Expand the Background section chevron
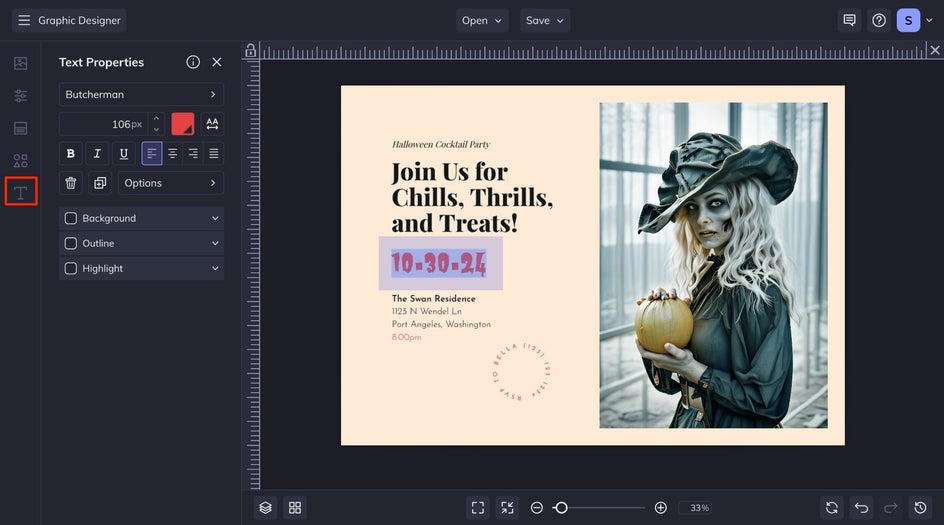This screenshot has width=944, height=525. coord(215,218)
